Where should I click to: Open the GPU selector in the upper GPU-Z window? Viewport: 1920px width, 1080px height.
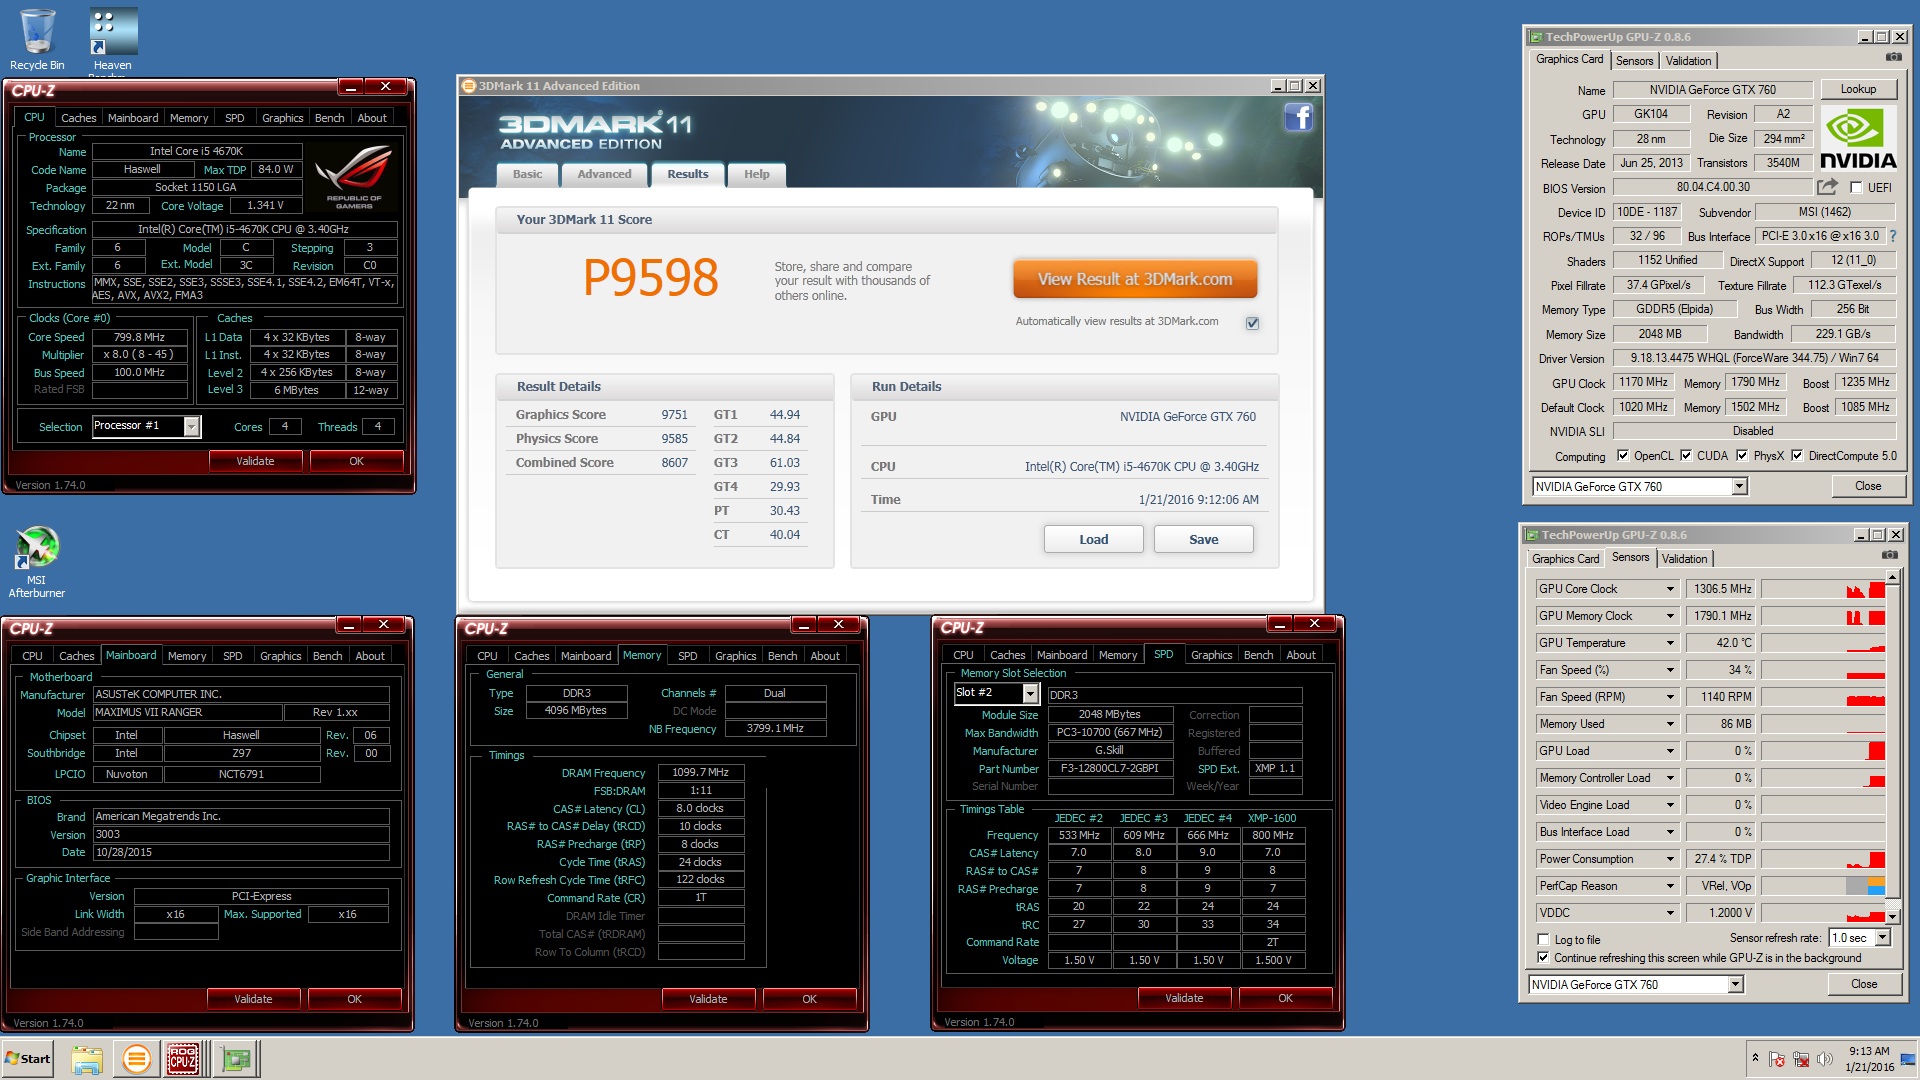(x=1739, y=487)
